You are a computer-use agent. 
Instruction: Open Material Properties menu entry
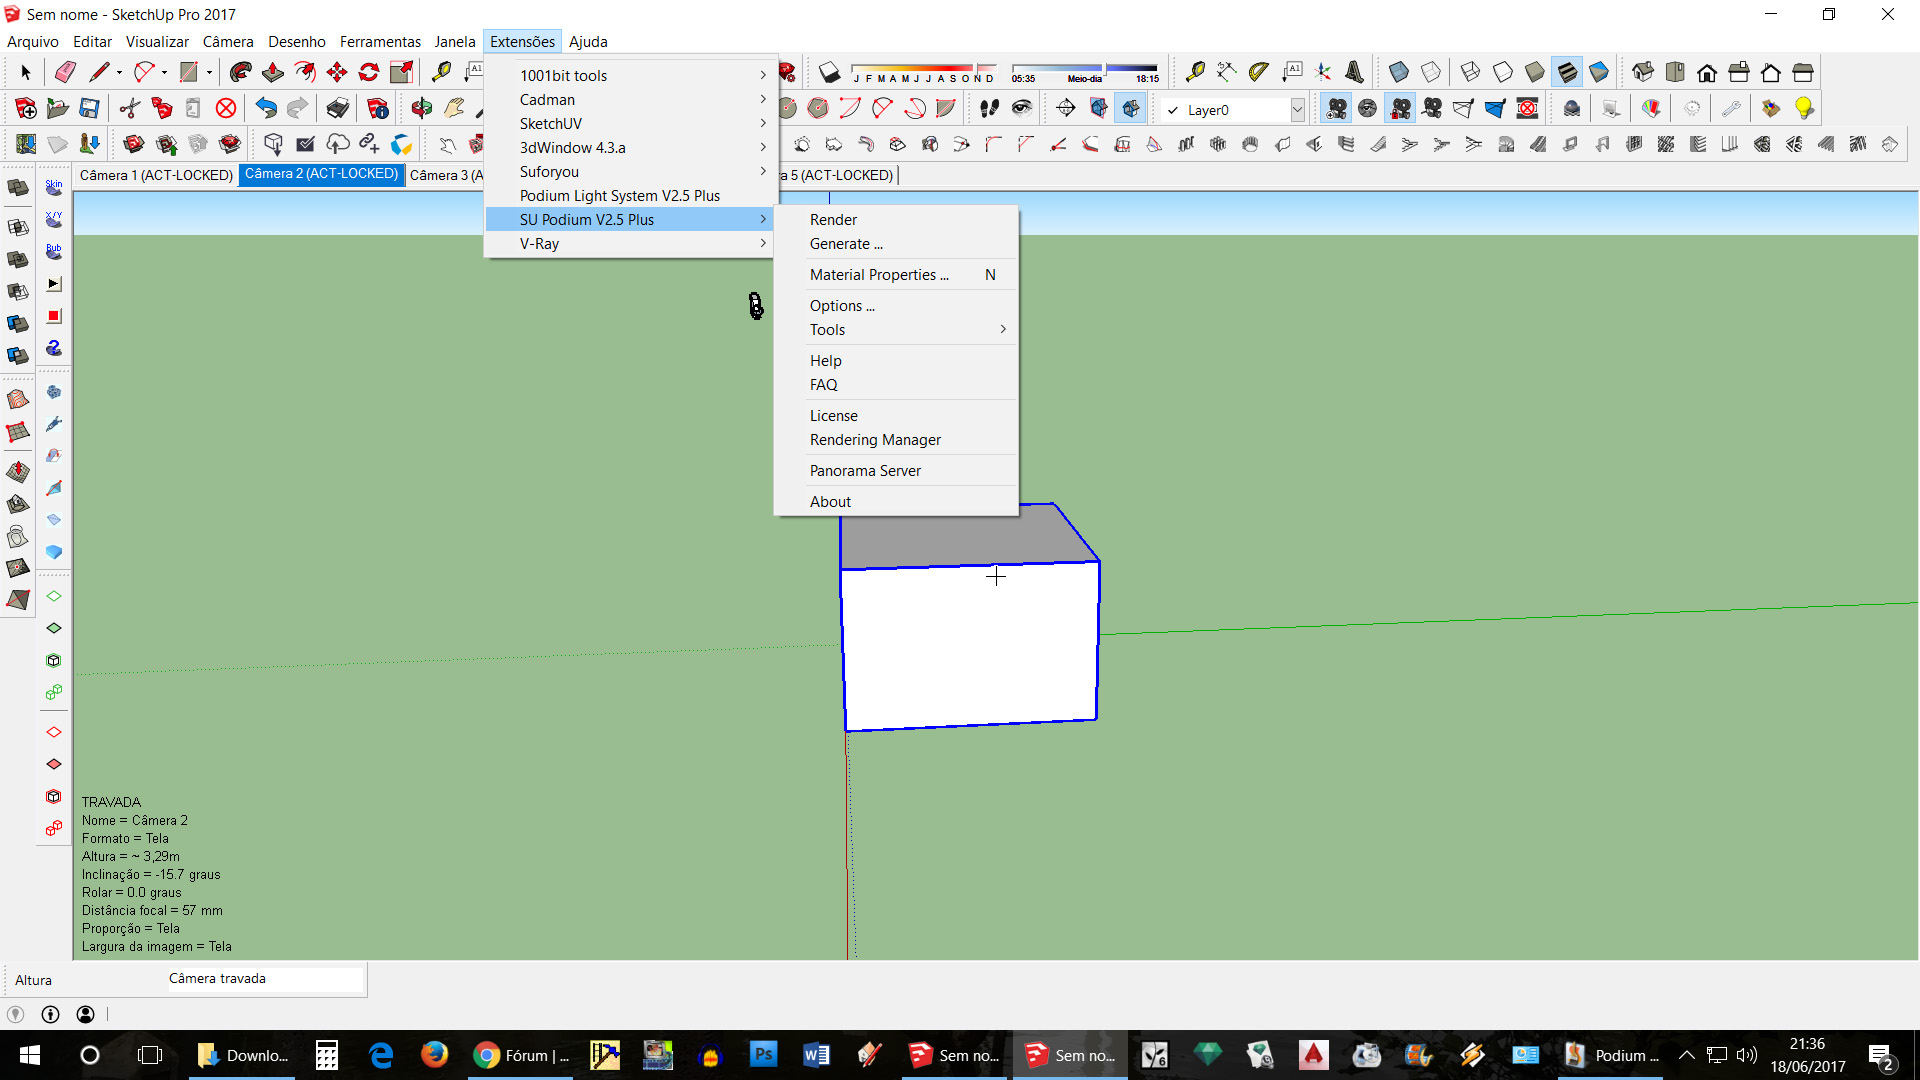point(896,275)
